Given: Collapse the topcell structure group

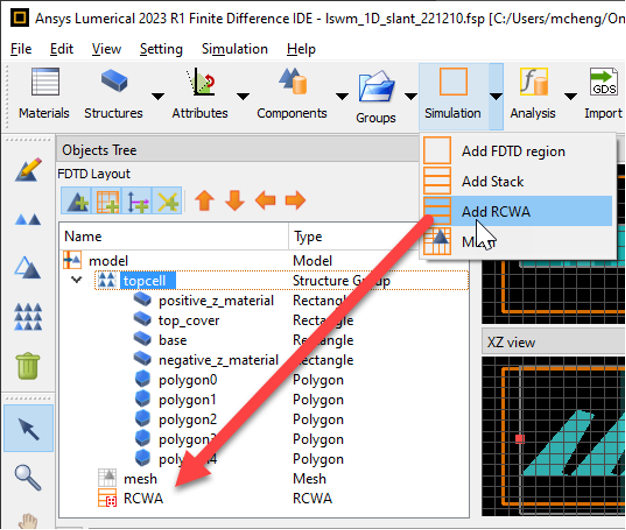Looking at the screenshot, I should 76,280.
